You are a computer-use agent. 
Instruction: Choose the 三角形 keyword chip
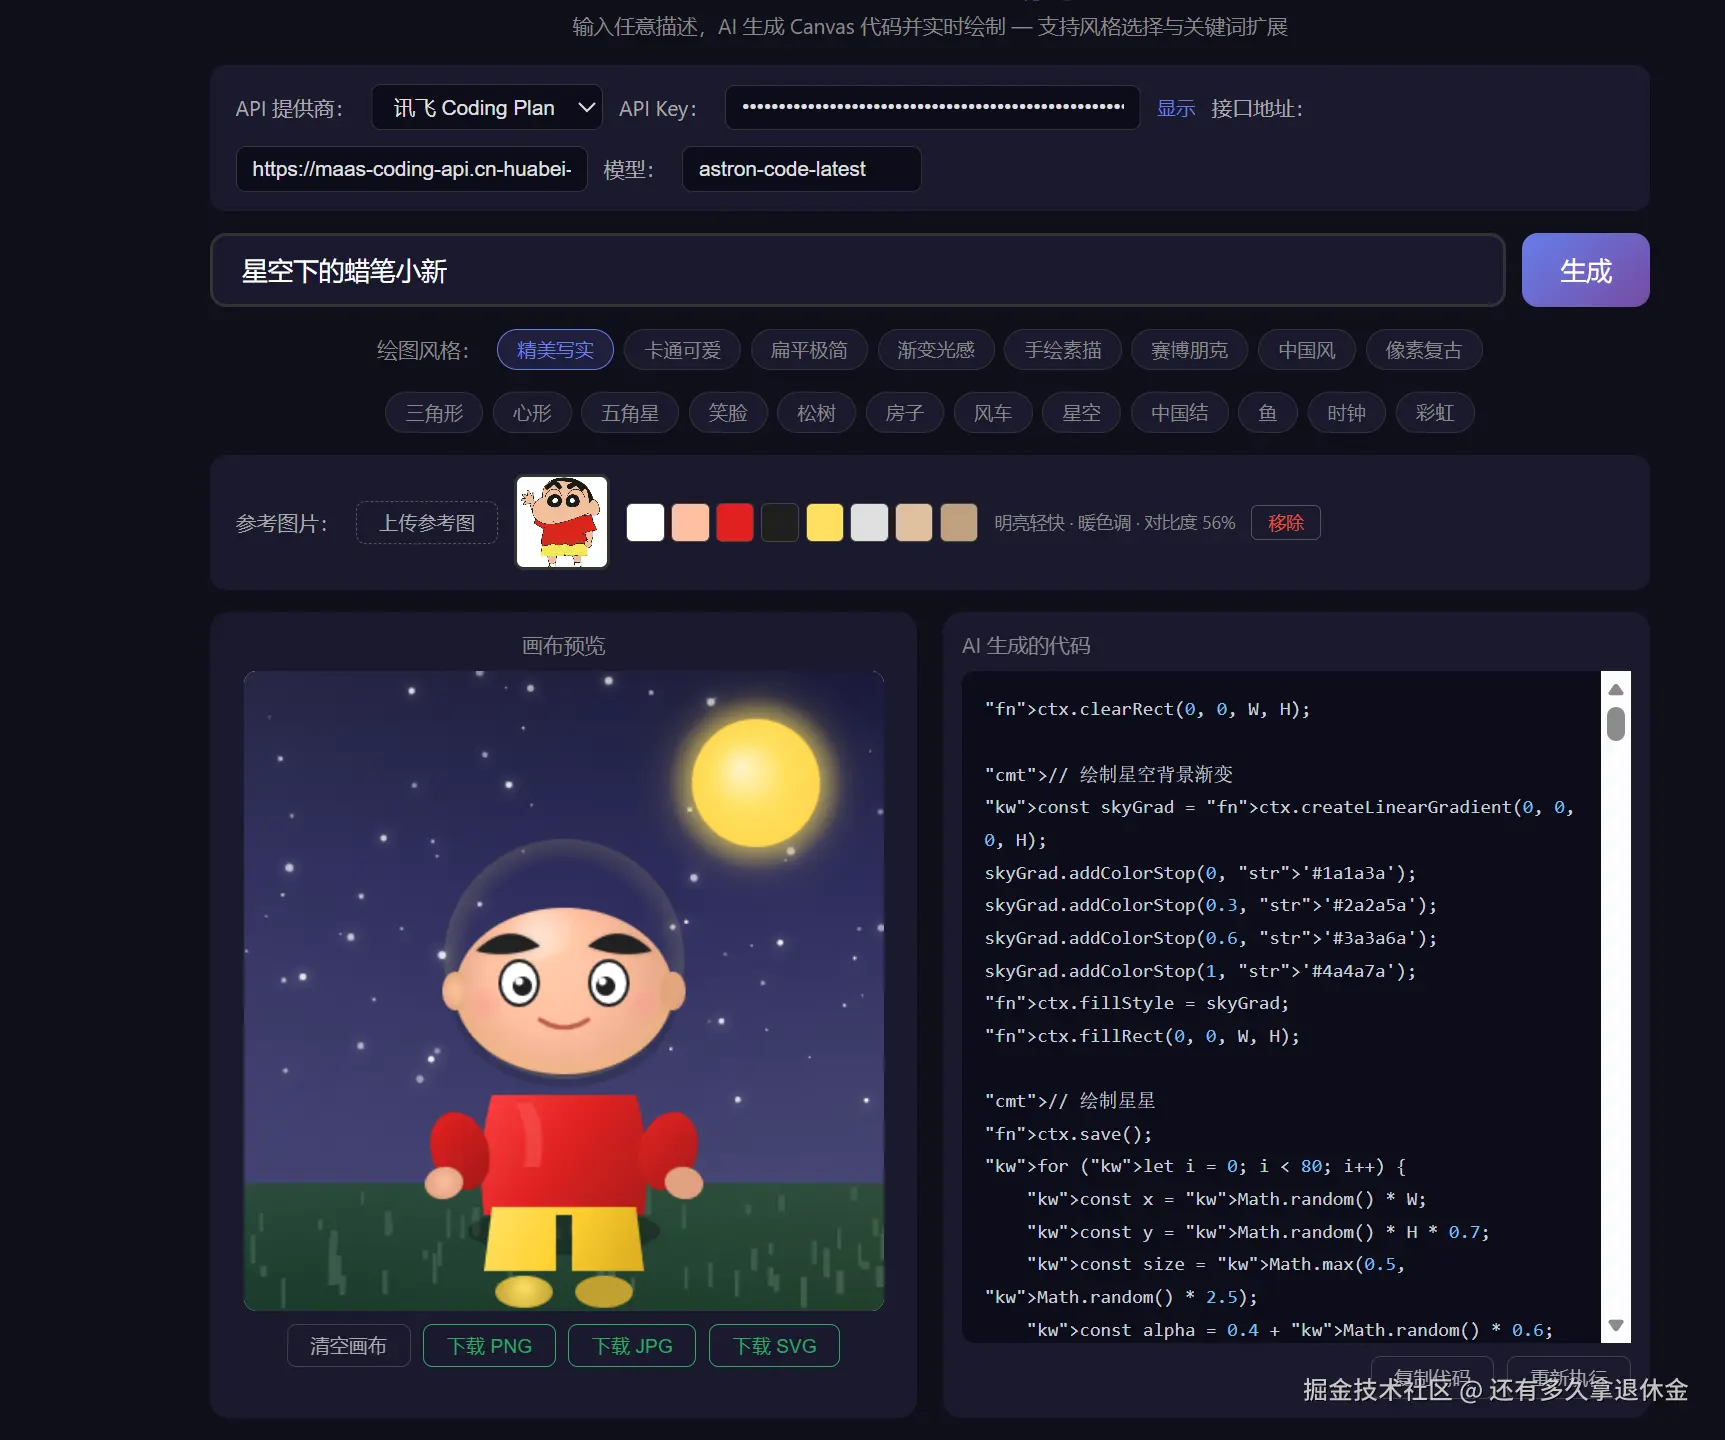[x=434, y=413]
